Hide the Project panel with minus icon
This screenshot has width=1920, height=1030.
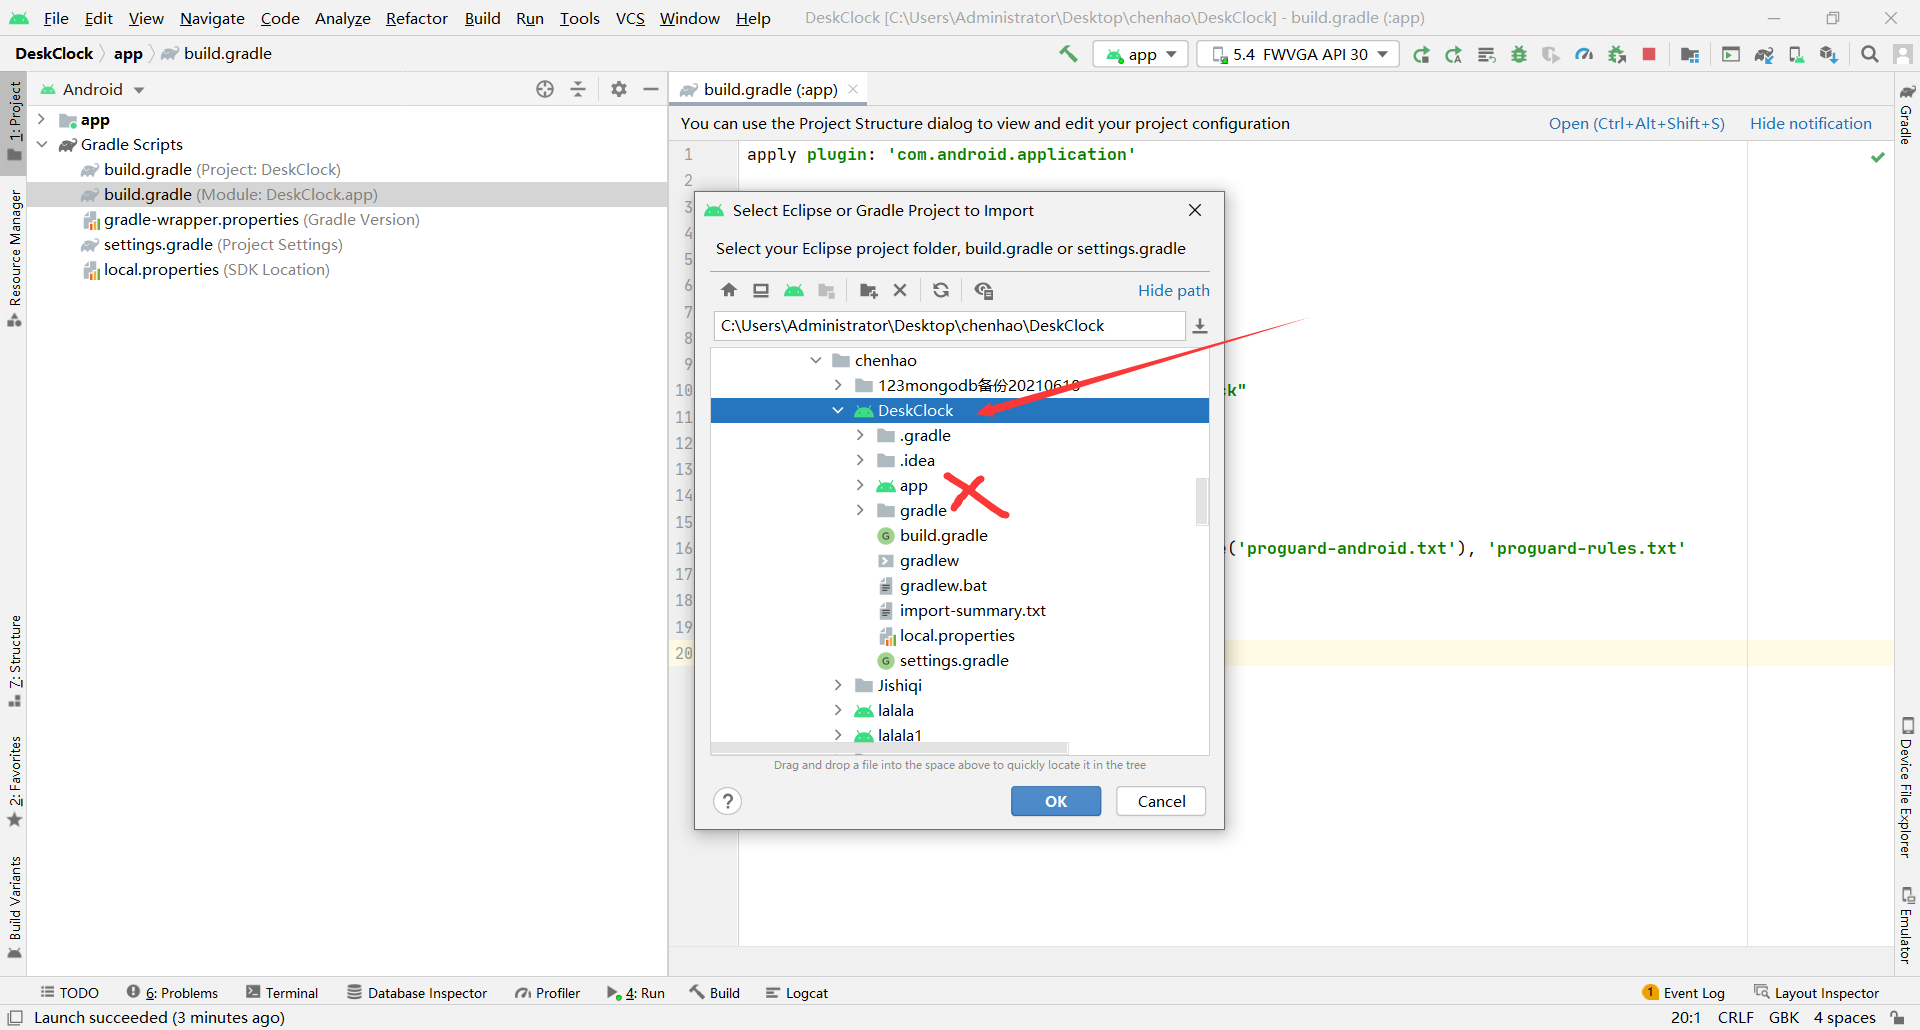point(651,89)
